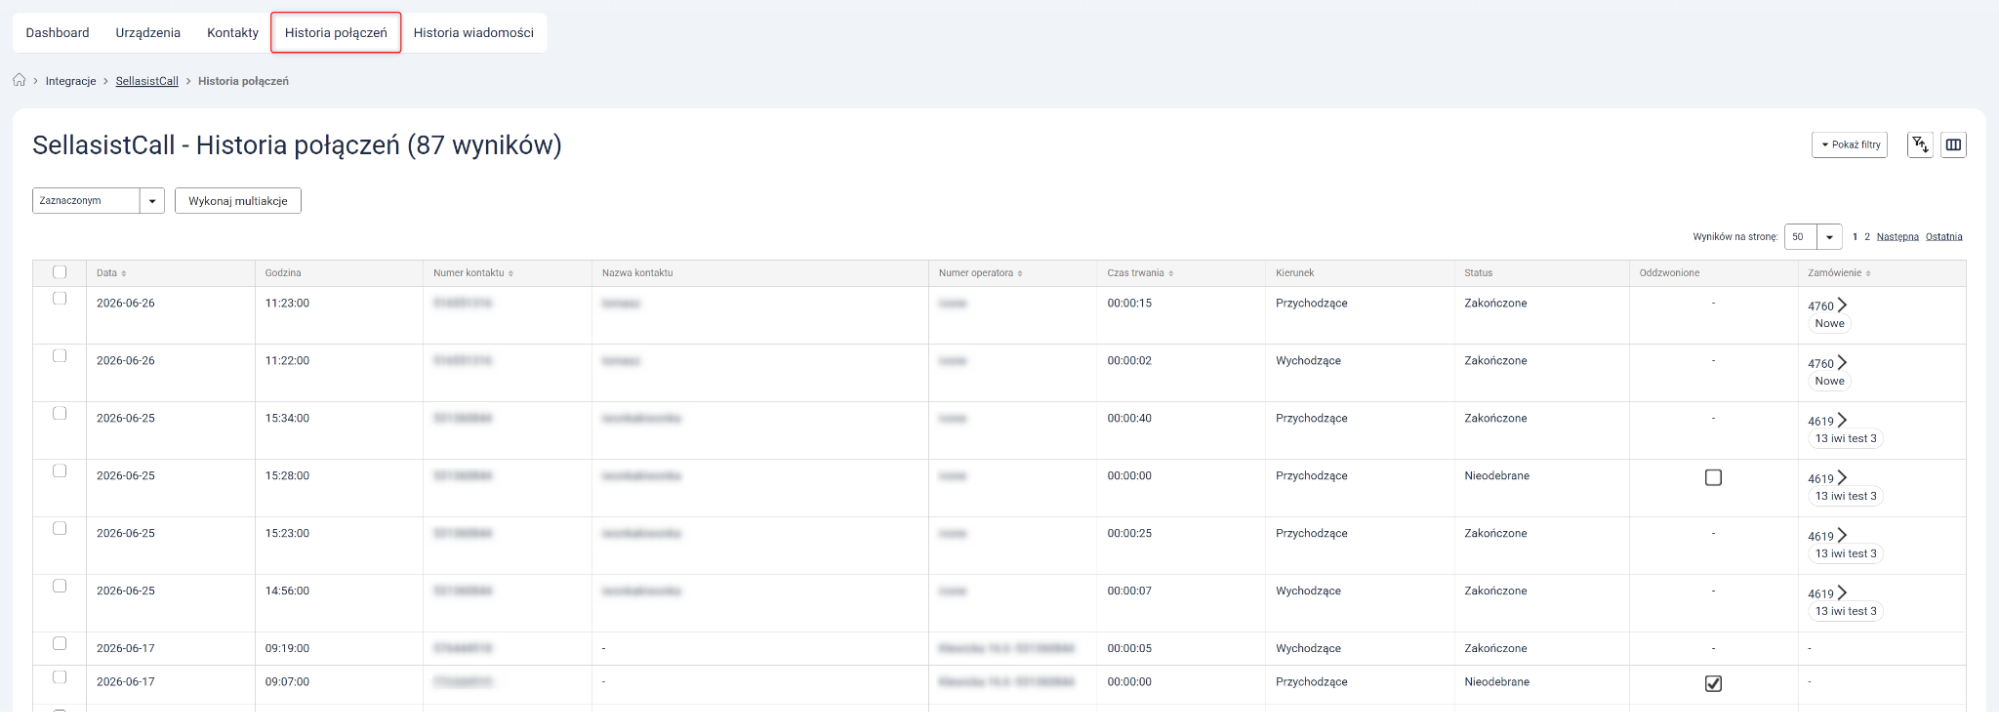
Task: Click the Nowe status tag in 11:23:00 row
Action: click(1829, 324)
